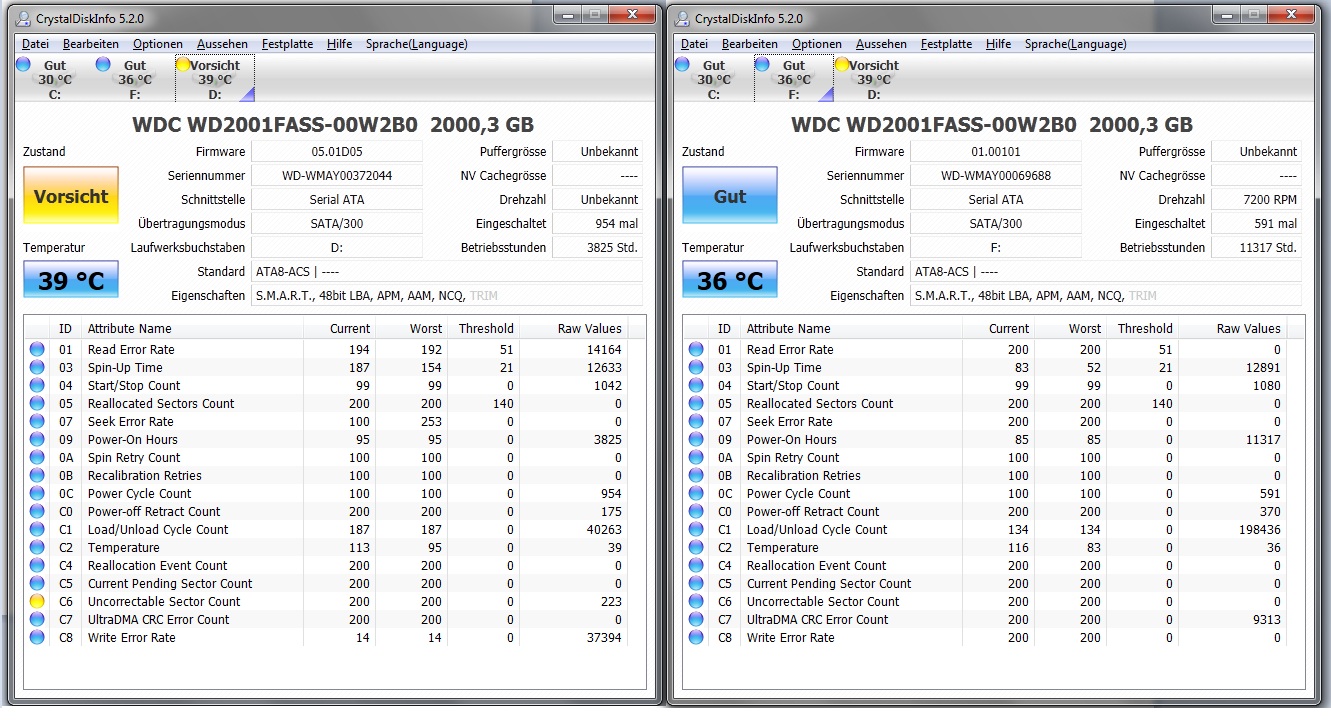
Task: Click Start/Stop Count orb in right window
Action: [x=696, y=385]
